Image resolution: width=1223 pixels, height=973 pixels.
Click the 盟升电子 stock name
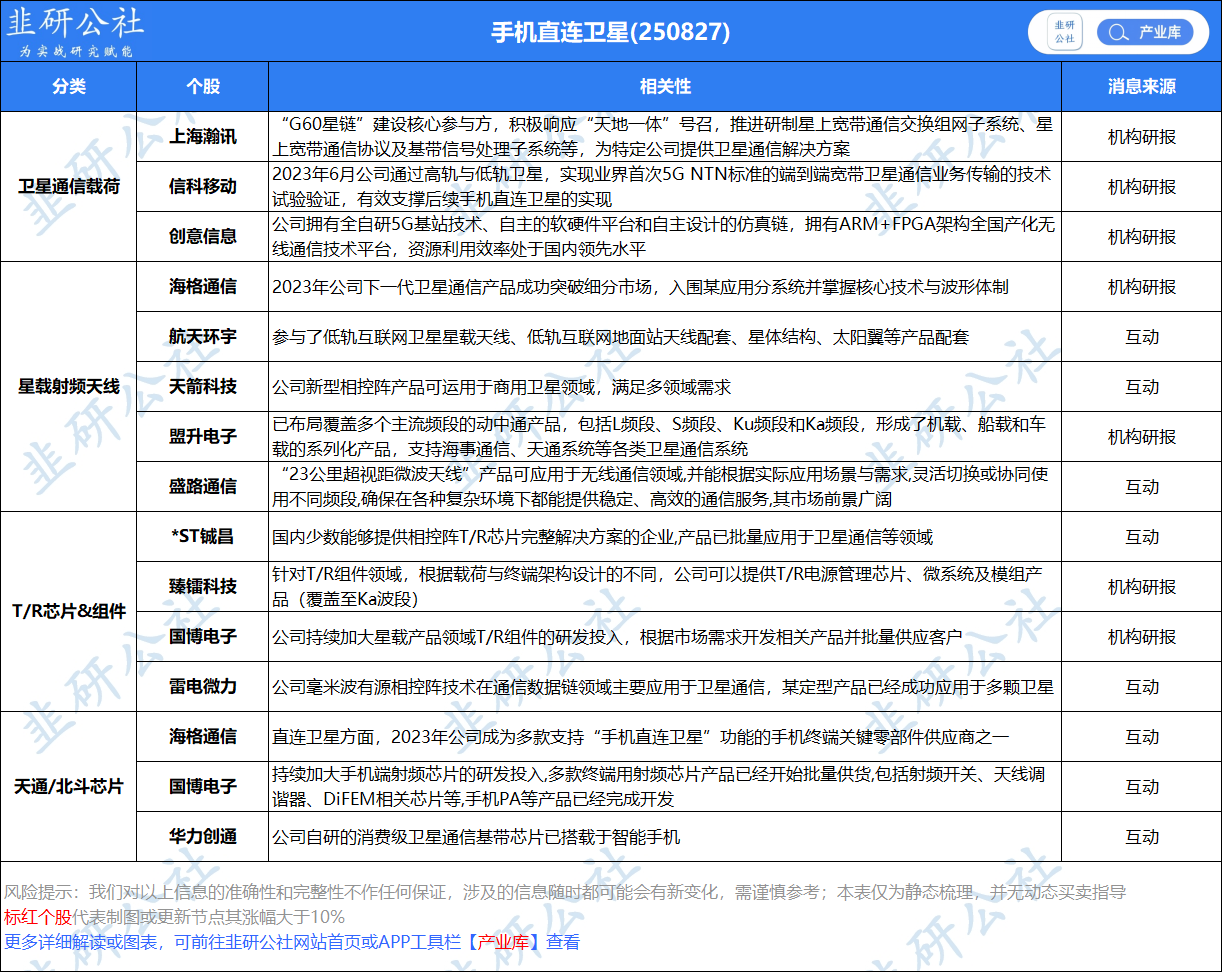pyautogui.click(x=202, y=437)
